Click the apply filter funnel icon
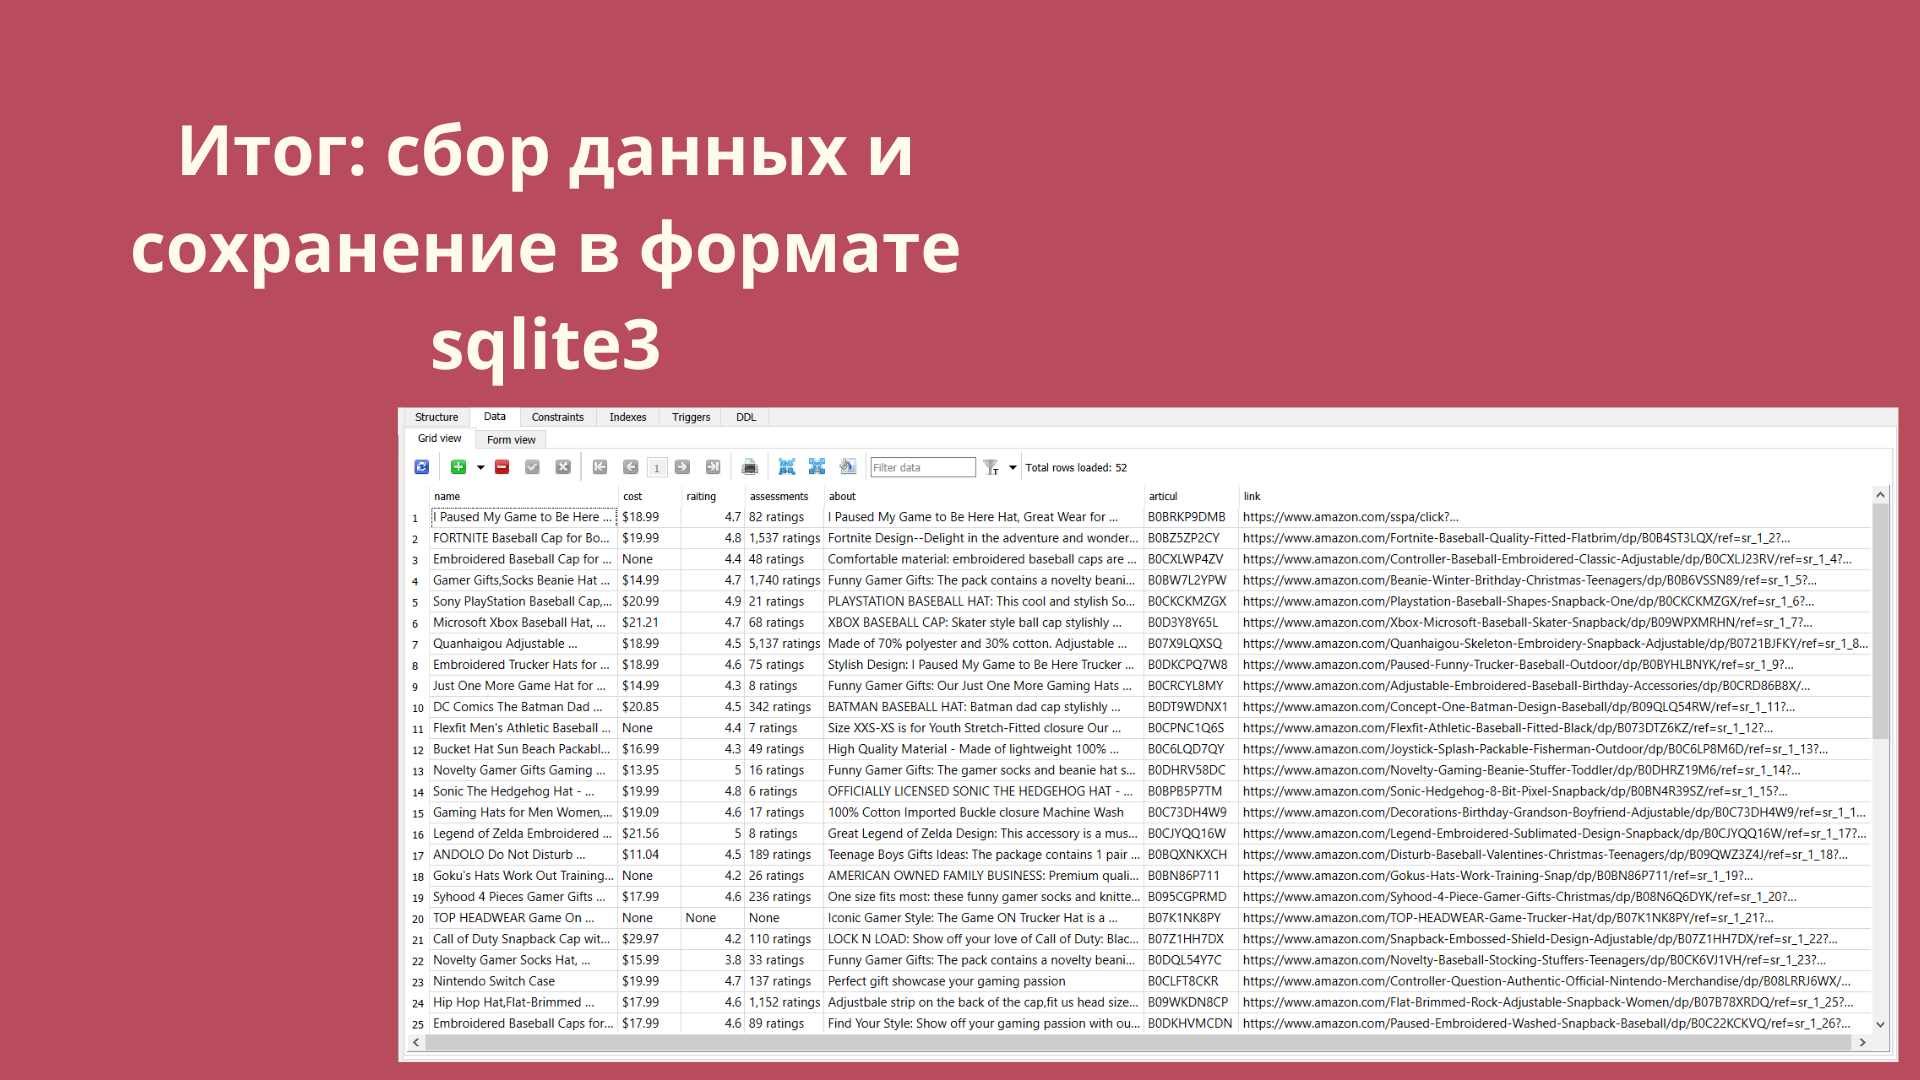 pos(991,467)
